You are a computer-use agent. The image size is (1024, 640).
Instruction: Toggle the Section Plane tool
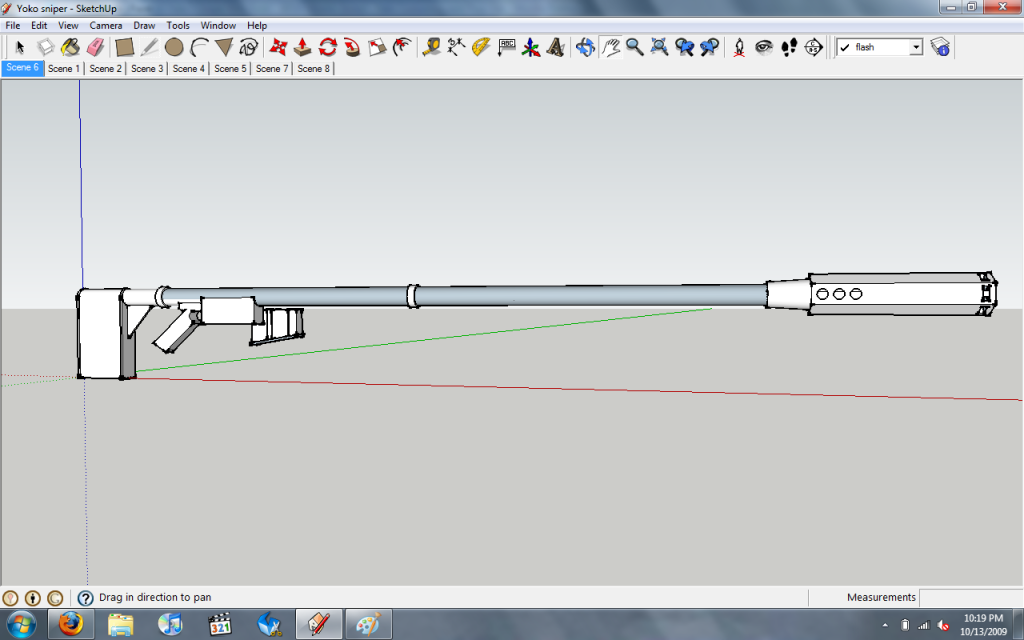coord(814,47)
